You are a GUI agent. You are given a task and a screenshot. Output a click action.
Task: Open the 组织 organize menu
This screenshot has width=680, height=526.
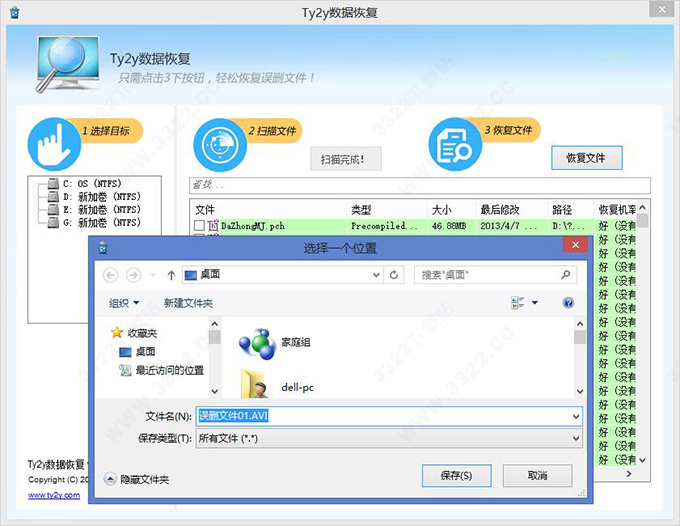click(124, 303)
